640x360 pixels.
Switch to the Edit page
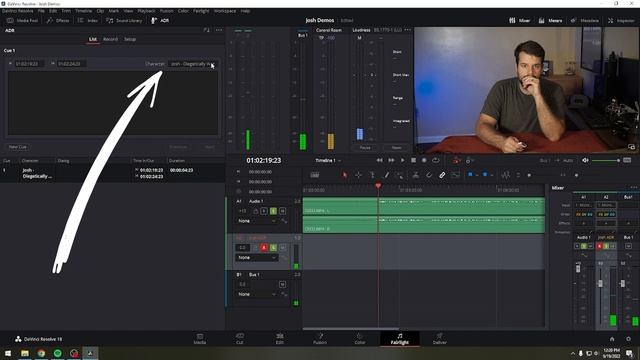click(x=280, y=338)
